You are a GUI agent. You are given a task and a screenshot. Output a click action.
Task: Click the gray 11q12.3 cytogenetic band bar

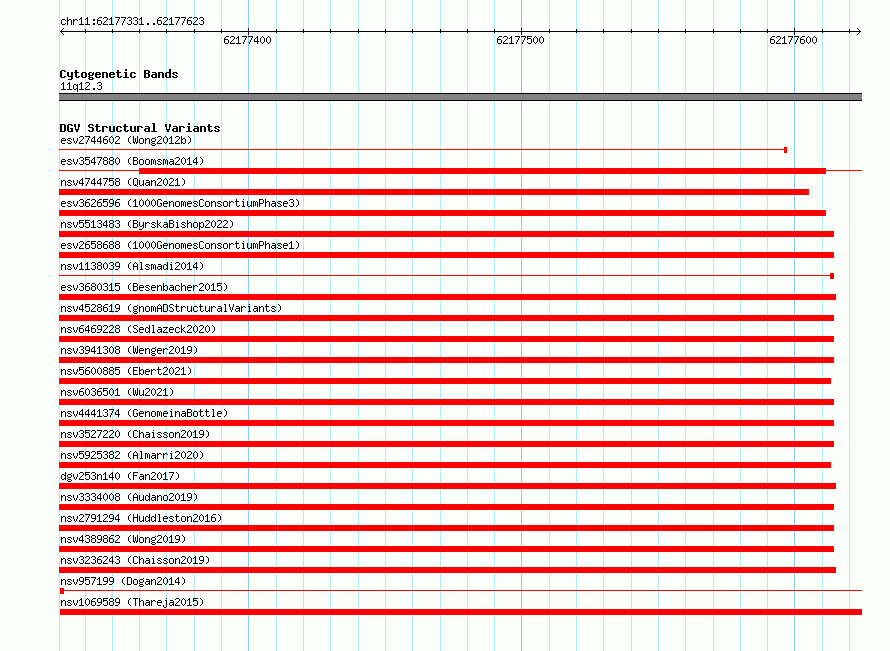click(460, 97)
